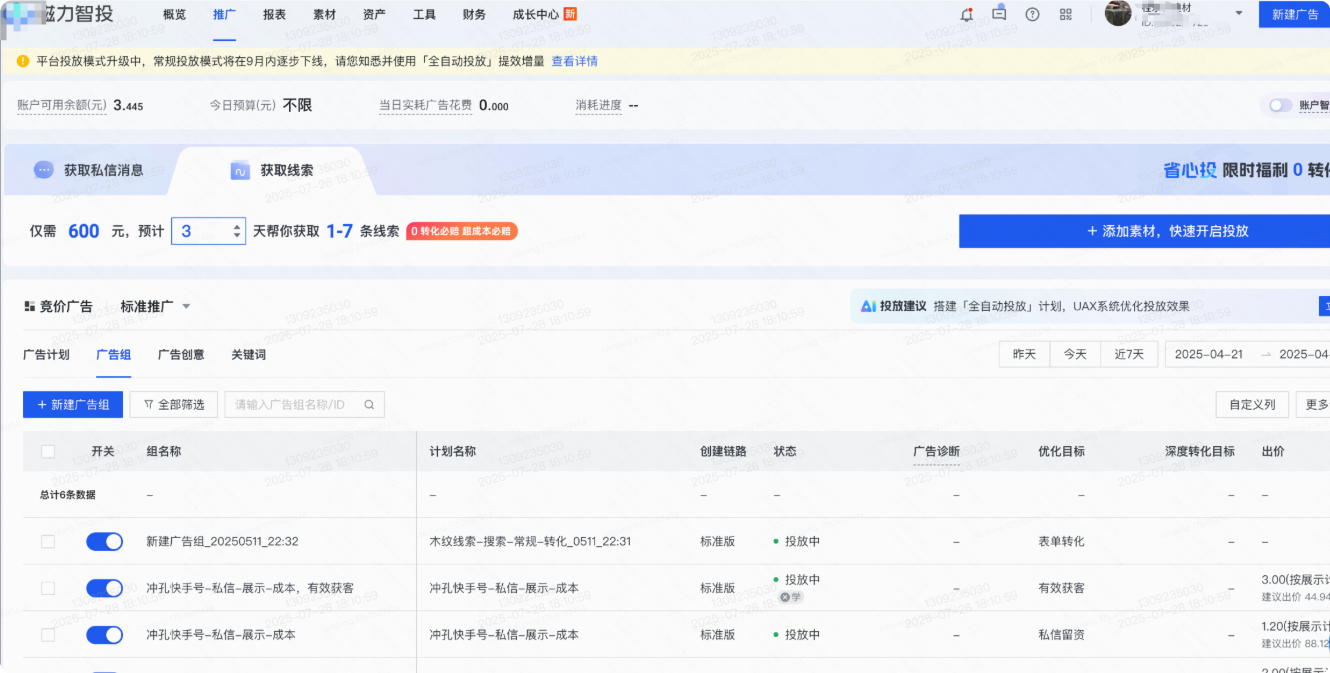Click the 新 badge next to 成长中心
1330x673 pixels.
pos(570,14)
